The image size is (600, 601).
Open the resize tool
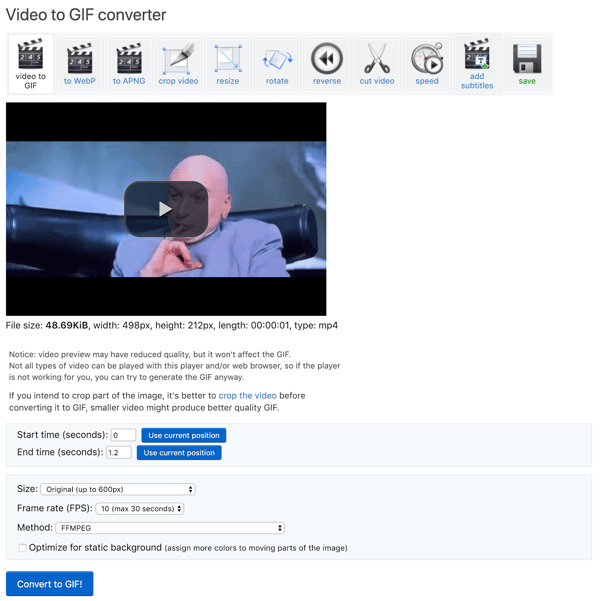click(228, 64)
